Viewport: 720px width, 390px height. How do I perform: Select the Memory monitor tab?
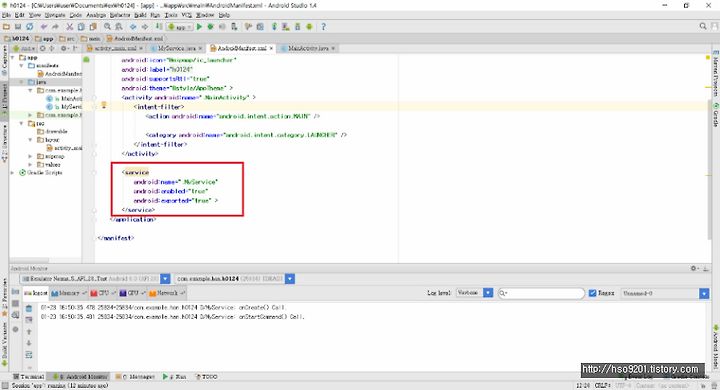point(69,293)
